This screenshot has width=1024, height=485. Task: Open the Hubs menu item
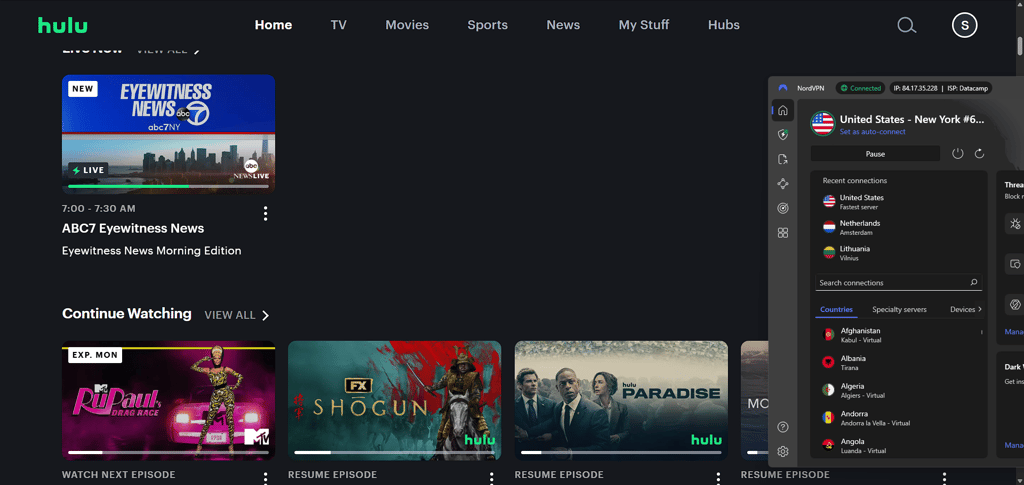coord(724,25)
